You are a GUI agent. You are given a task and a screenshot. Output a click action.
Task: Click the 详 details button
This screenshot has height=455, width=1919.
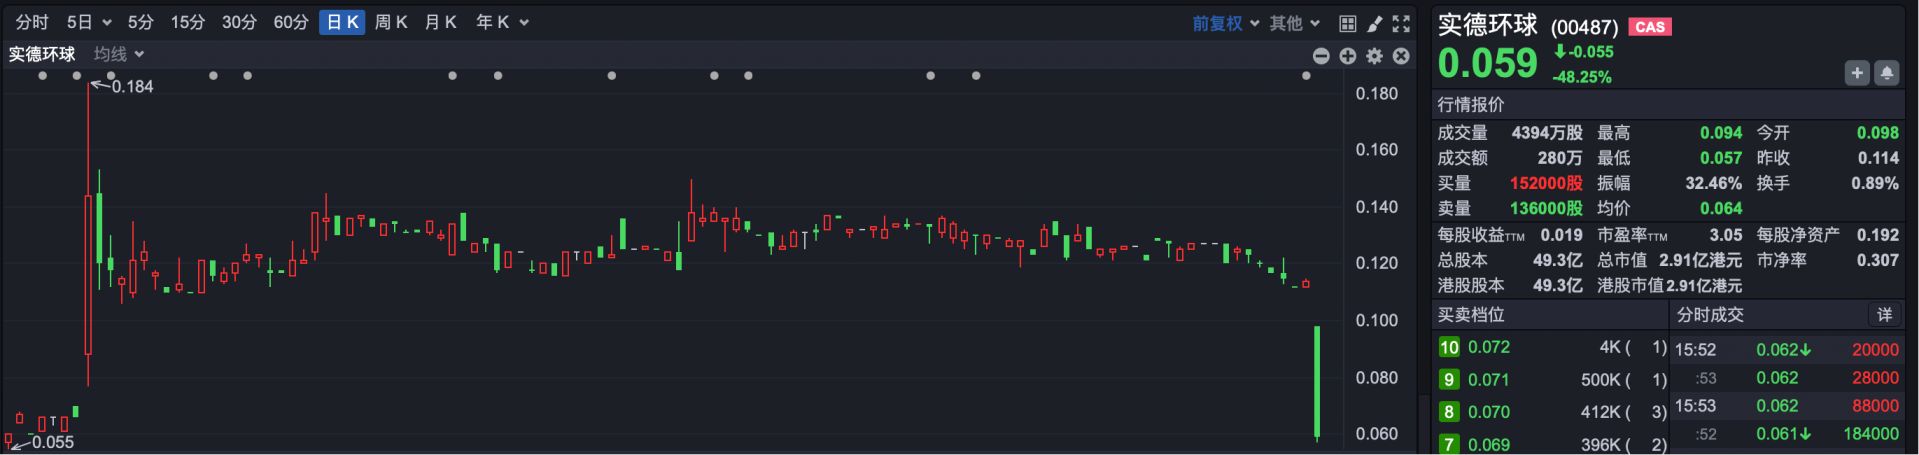(1884, 315)
